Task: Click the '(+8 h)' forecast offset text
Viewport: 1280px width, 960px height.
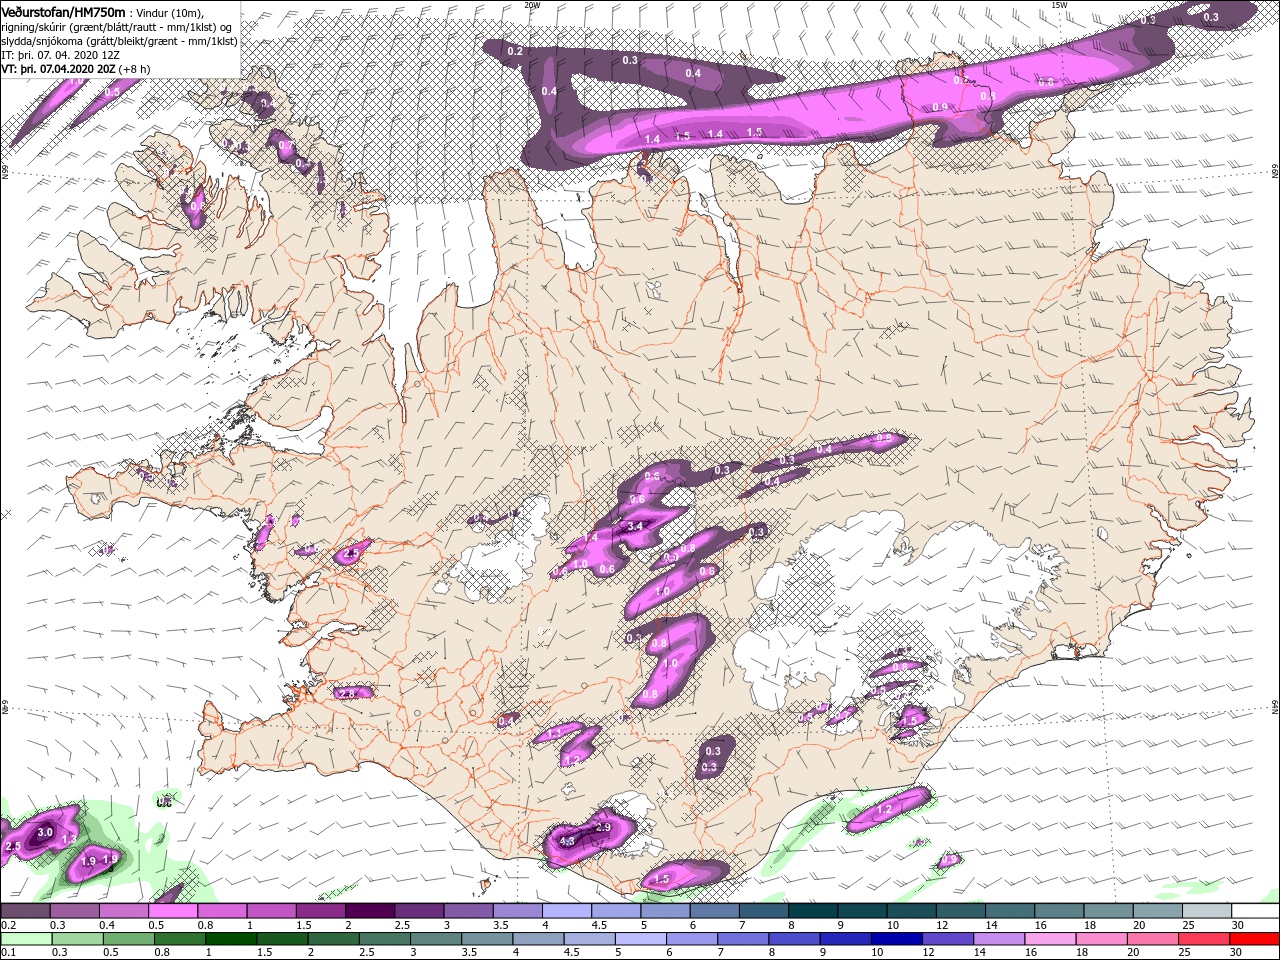Action: click(x=135, y=68)
